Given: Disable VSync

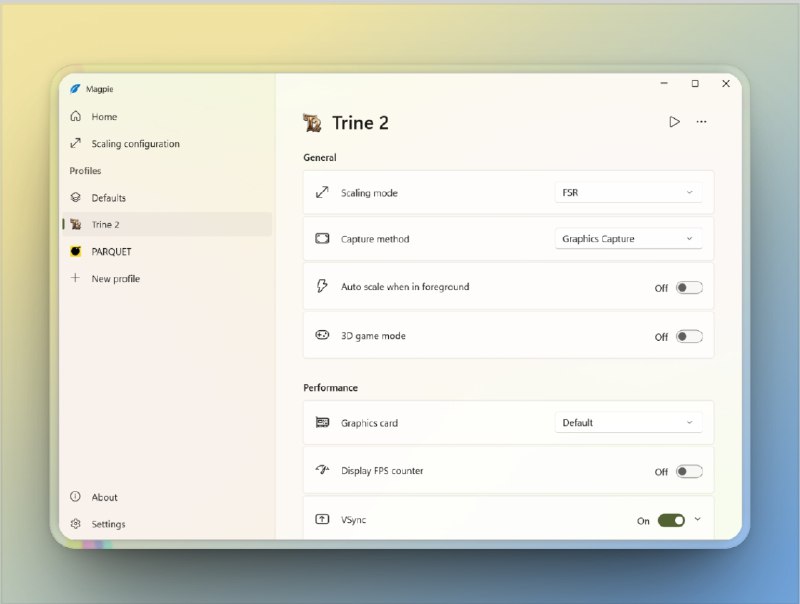Looking at the screenshot, I should pyautogui.click(x=670, y=520).
